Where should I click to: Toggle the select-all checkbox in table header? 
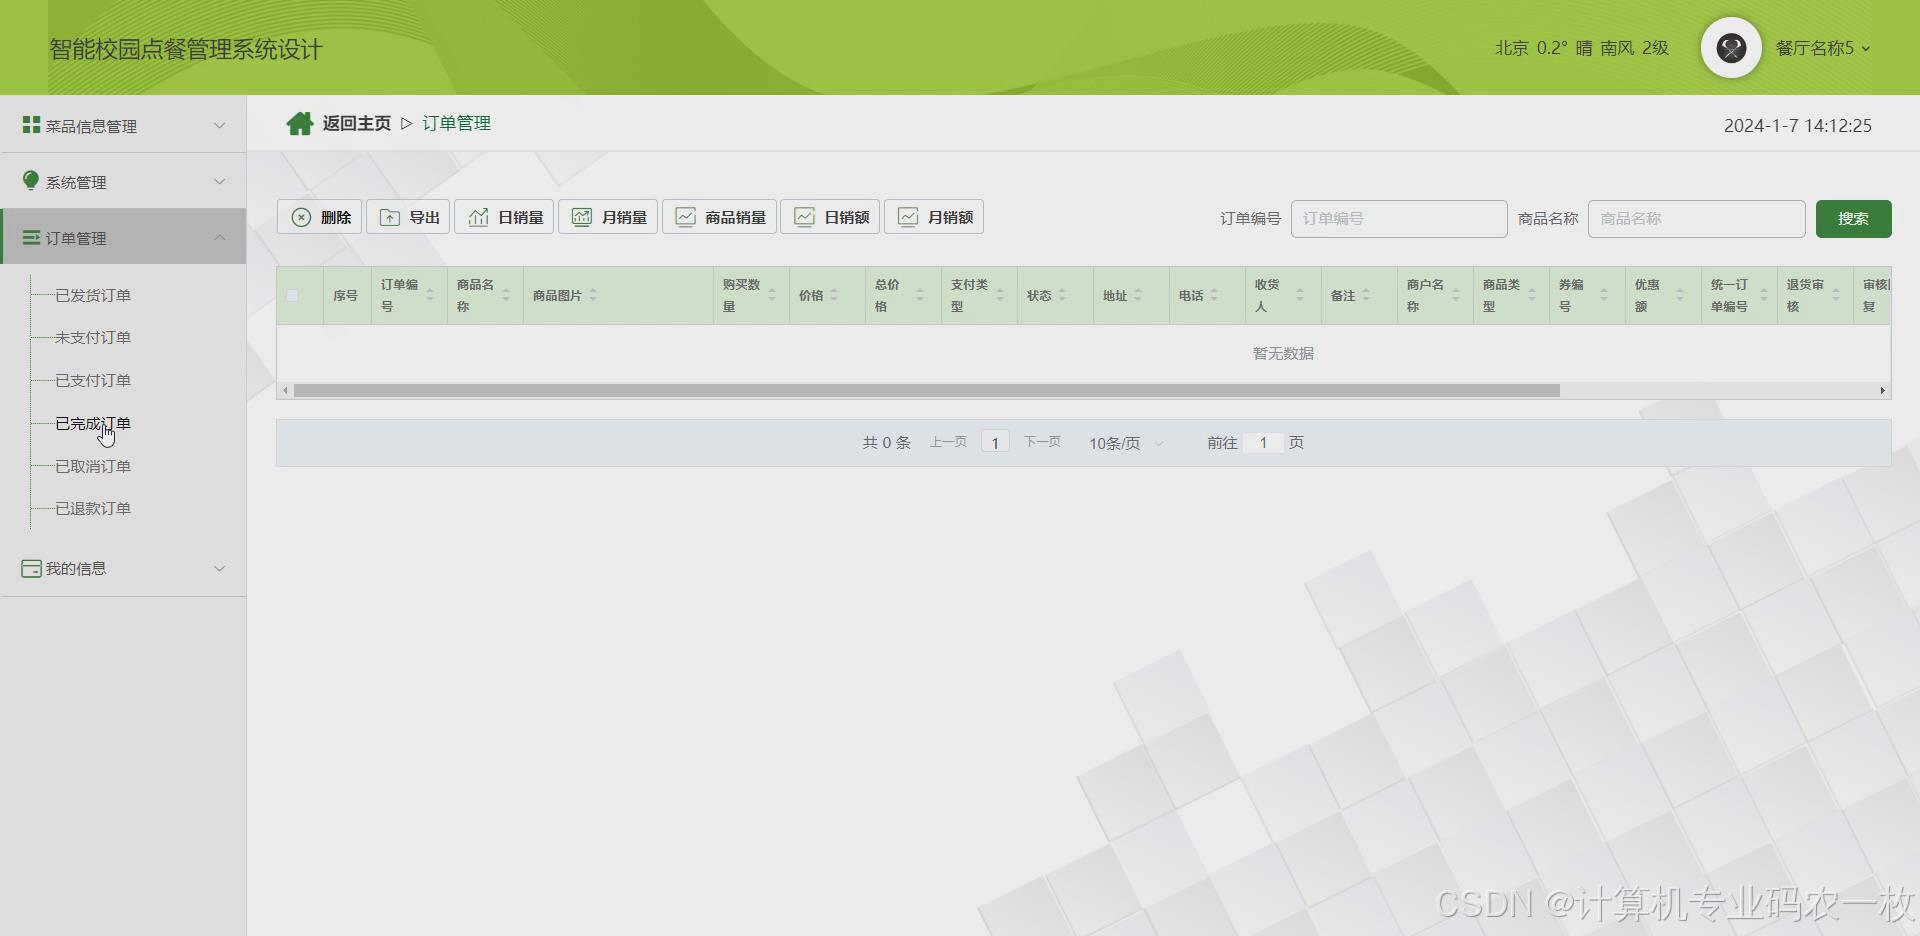[292, 295]
